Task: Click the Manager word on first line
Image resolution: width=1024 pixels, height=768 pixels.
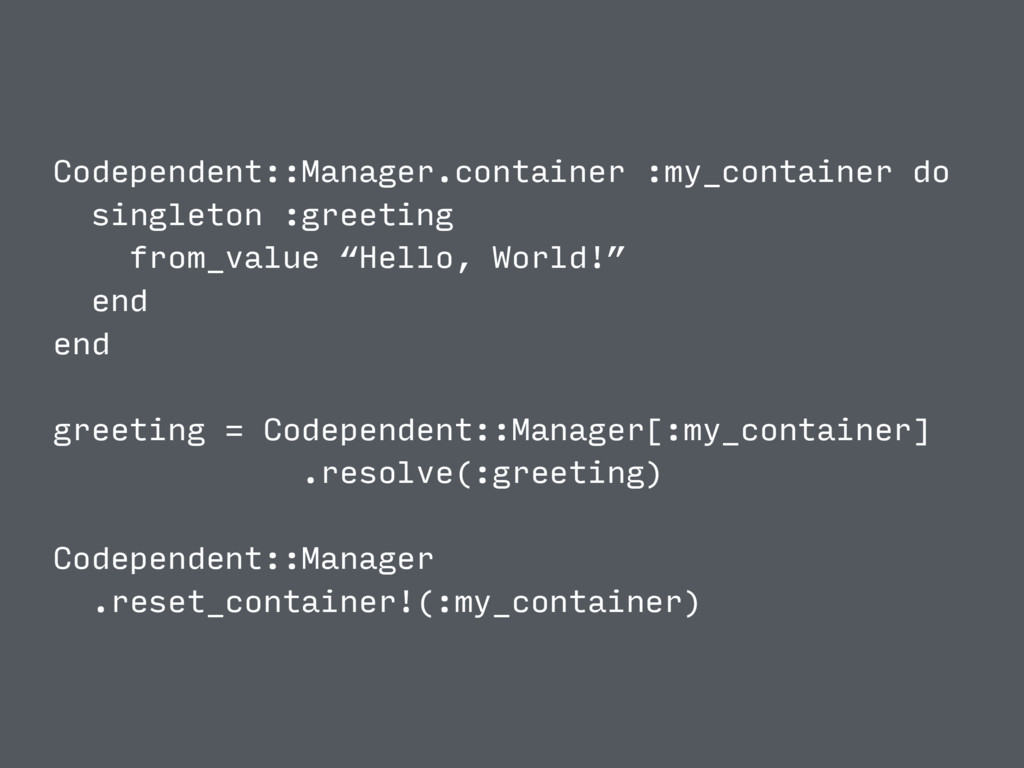Action: (x=368, y=174)
